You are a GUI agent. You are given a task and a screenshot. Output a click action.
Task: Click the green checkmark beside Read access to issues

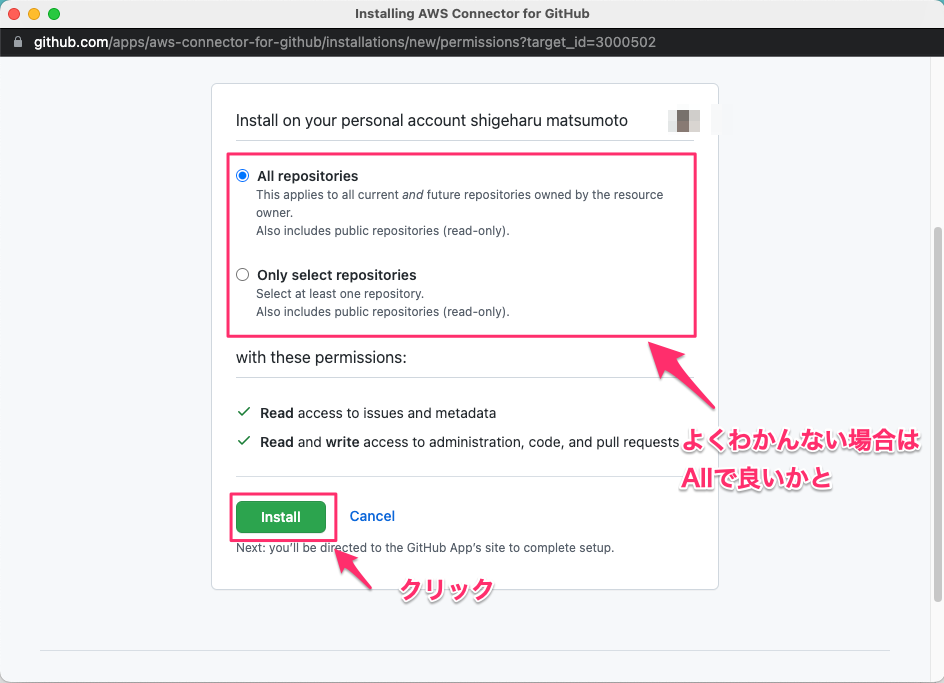point(244,412)
